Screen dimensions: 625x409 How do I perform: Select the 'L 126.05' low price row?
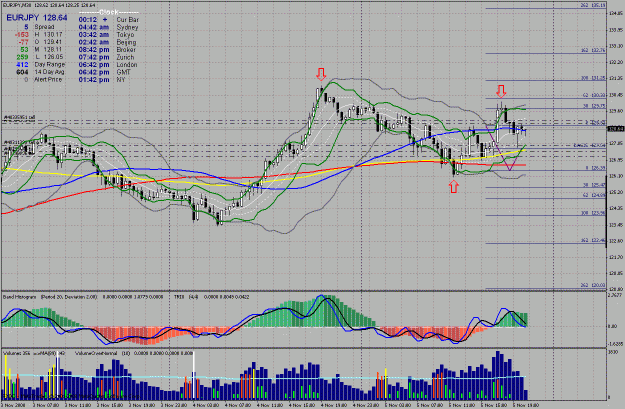(49, 57)
